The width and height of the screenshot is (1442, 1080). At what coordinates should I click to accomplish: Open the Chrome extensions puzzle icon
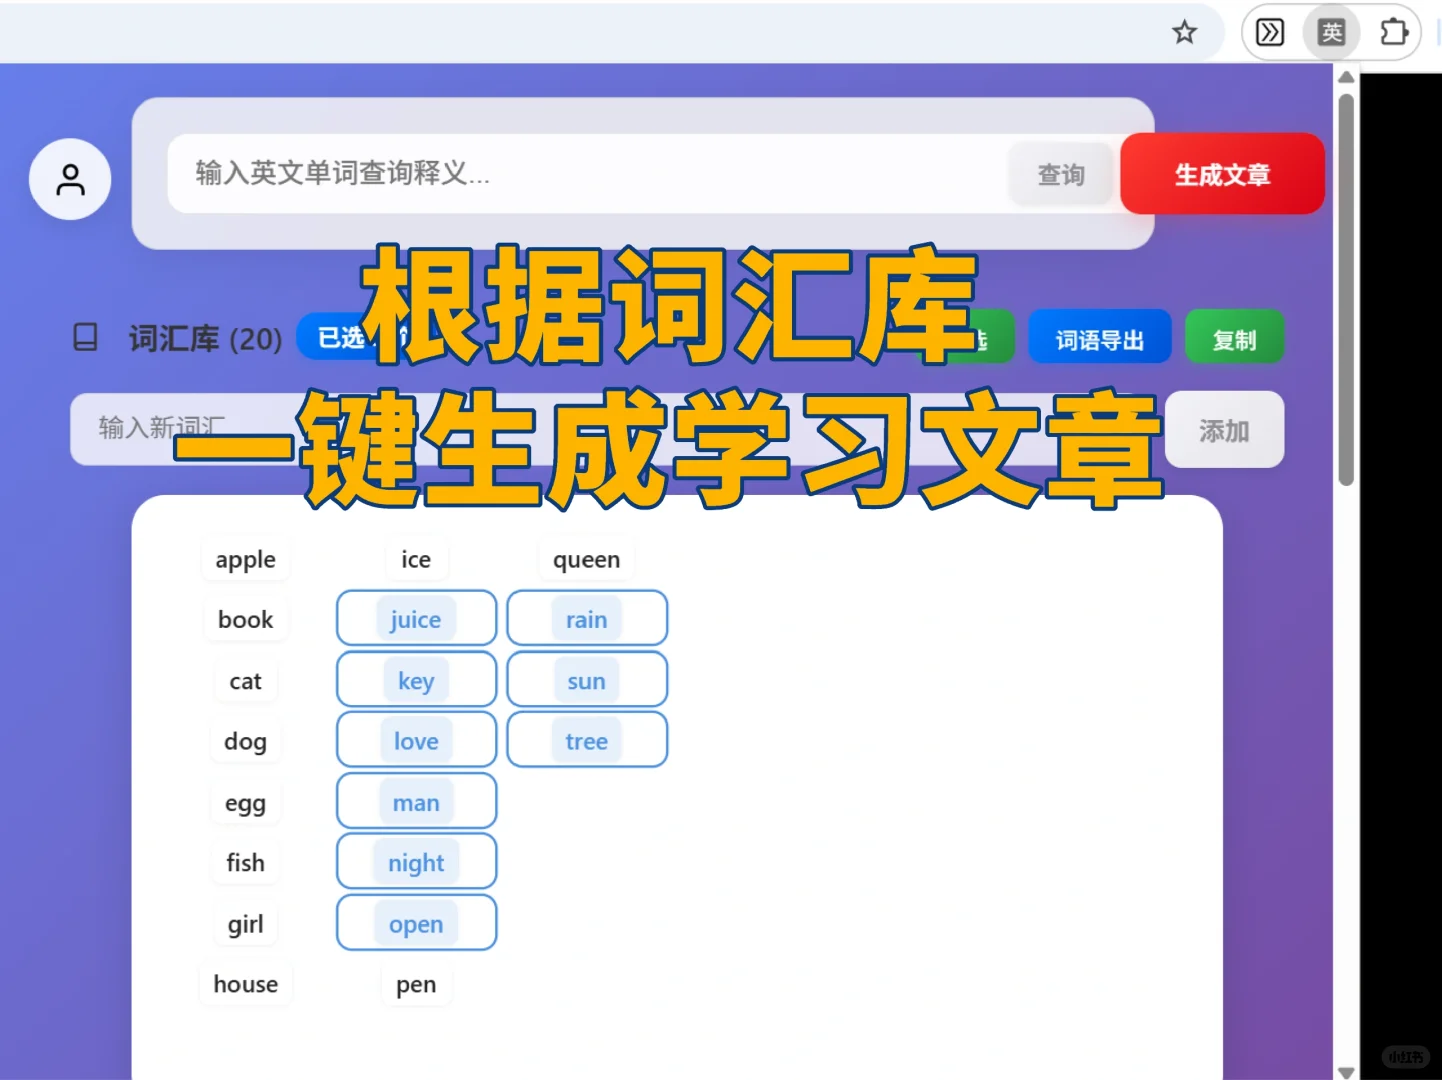click(x=1394, y=32)
